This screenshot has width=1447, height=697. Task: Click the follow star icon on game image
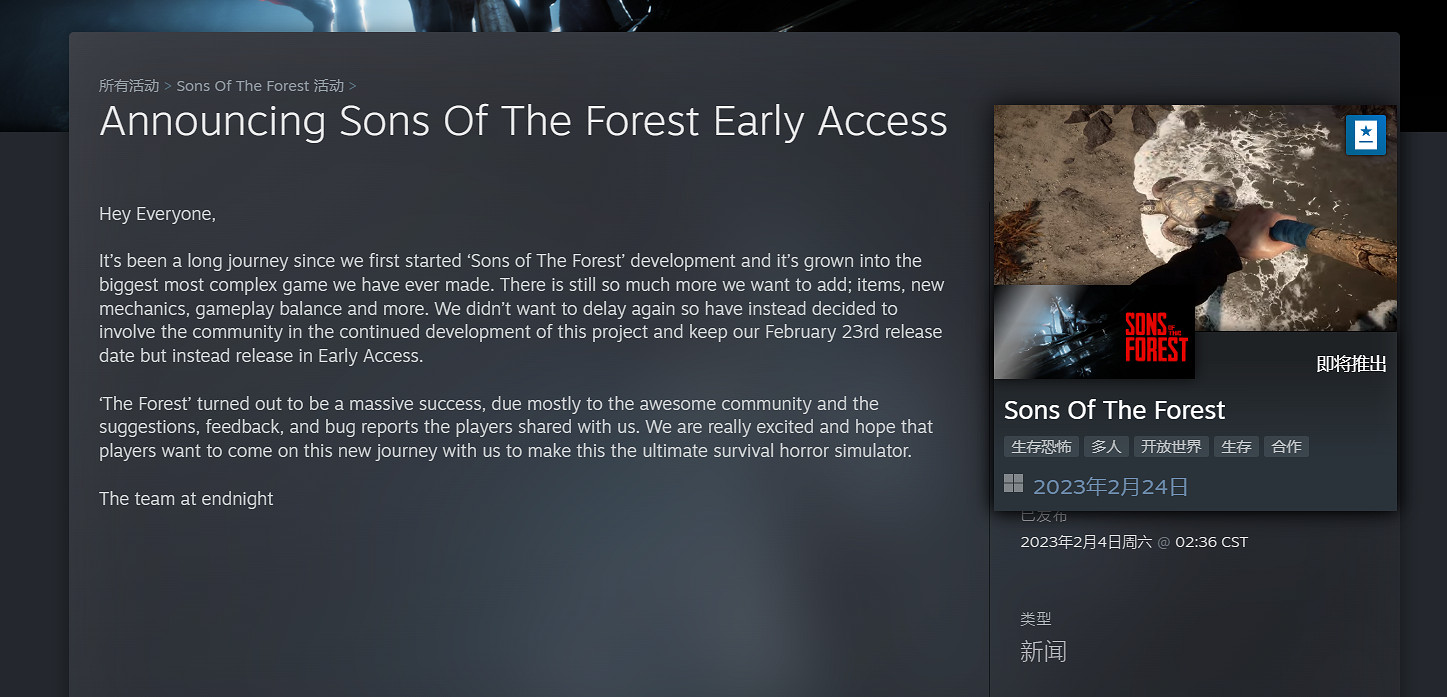(1365, 135)
